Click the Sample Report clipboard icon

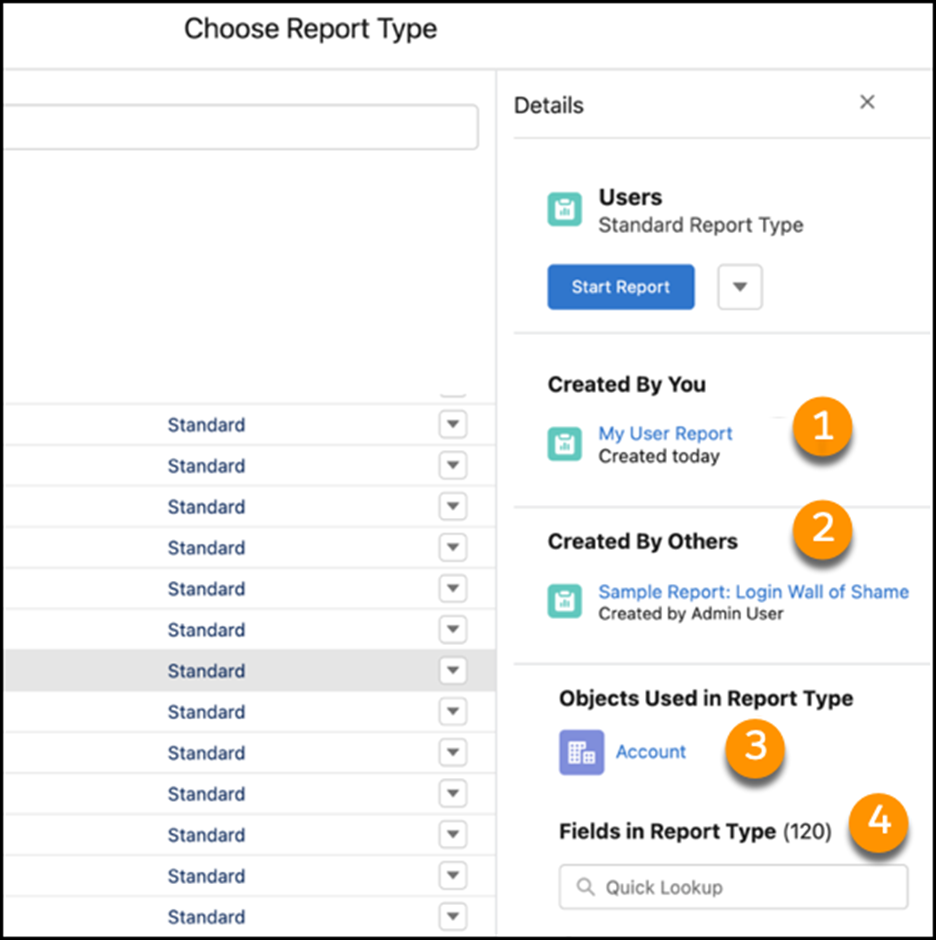coord(565,602)
